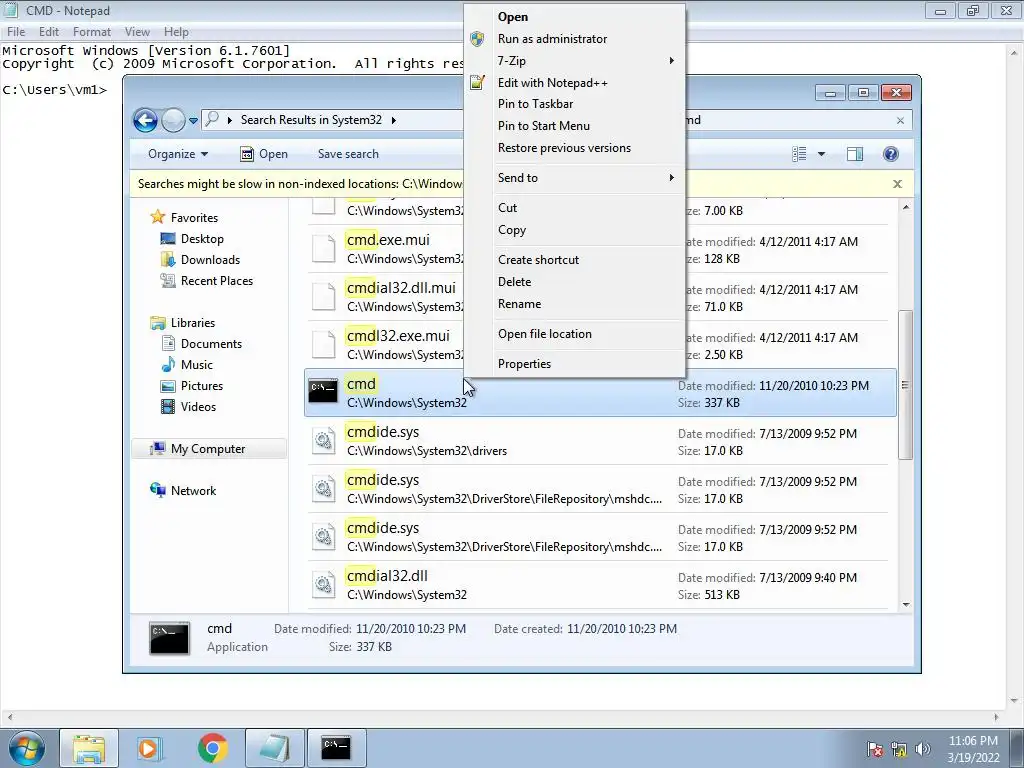
Task: Open the Organize dropdown menu
Action: click(178, 154)
